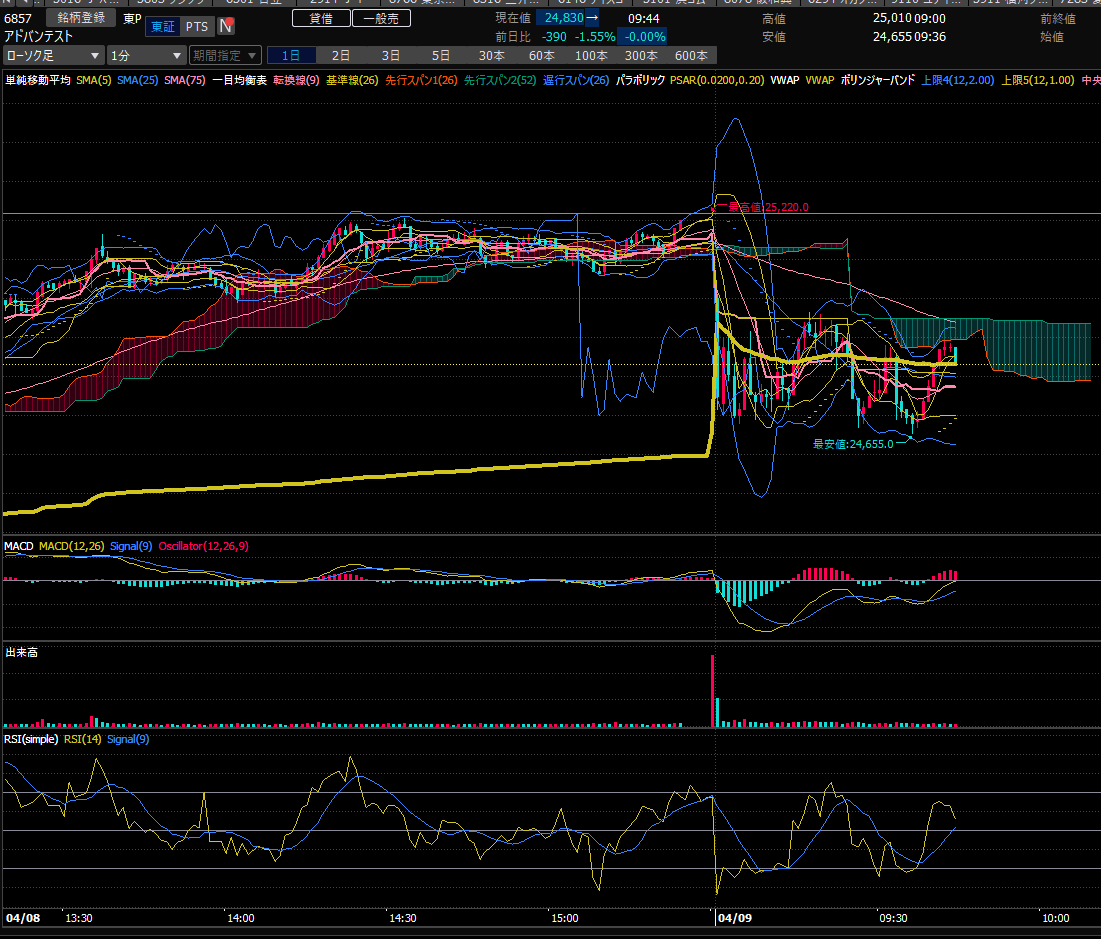Click the 貸借 button
This screenshot has width=1101, height=939.
pyautogui.click(x=321, y=18)
